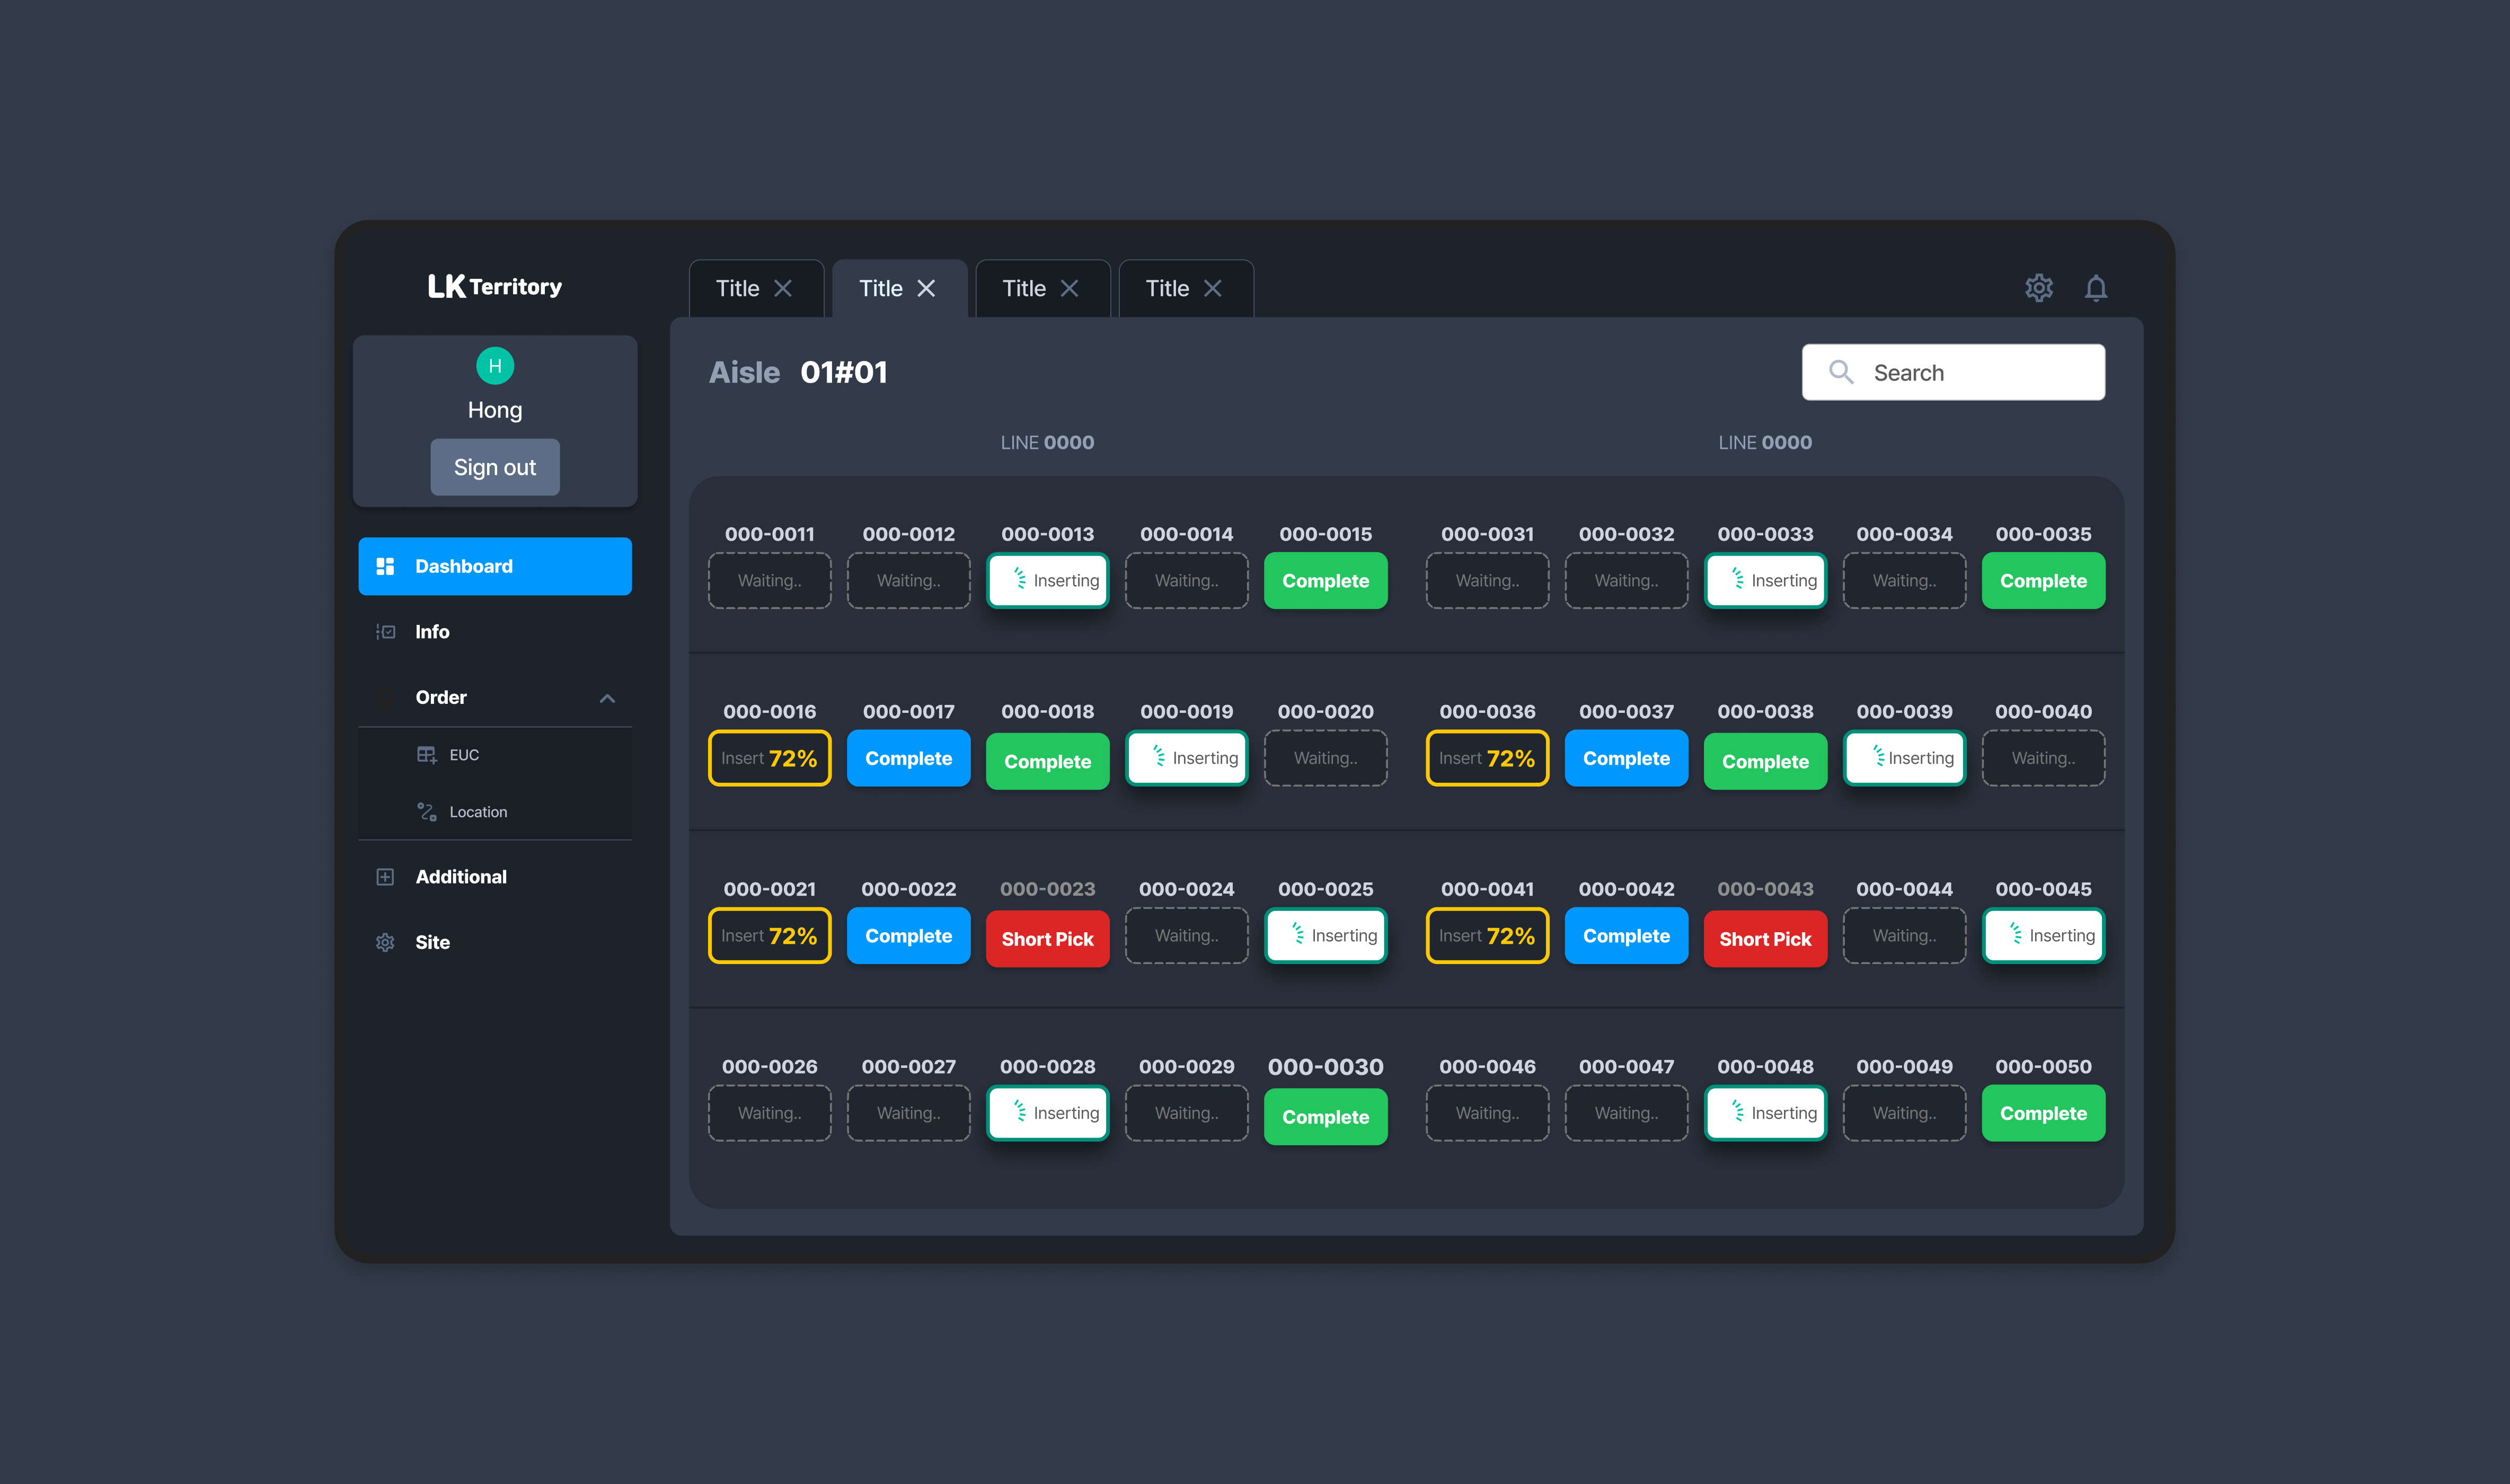Close the third Title tab
This screenshot has height=1484, width=2510.
pos(1069,288)
